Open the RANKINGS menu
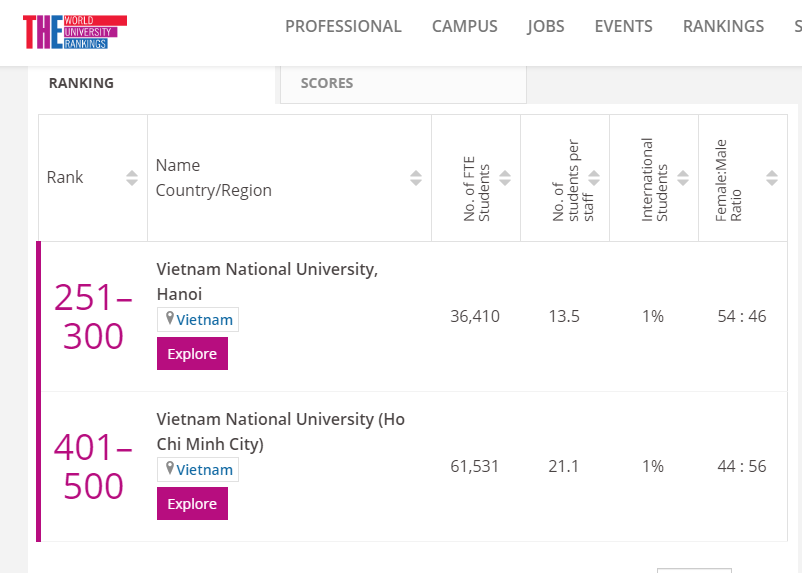 point(723,26)
